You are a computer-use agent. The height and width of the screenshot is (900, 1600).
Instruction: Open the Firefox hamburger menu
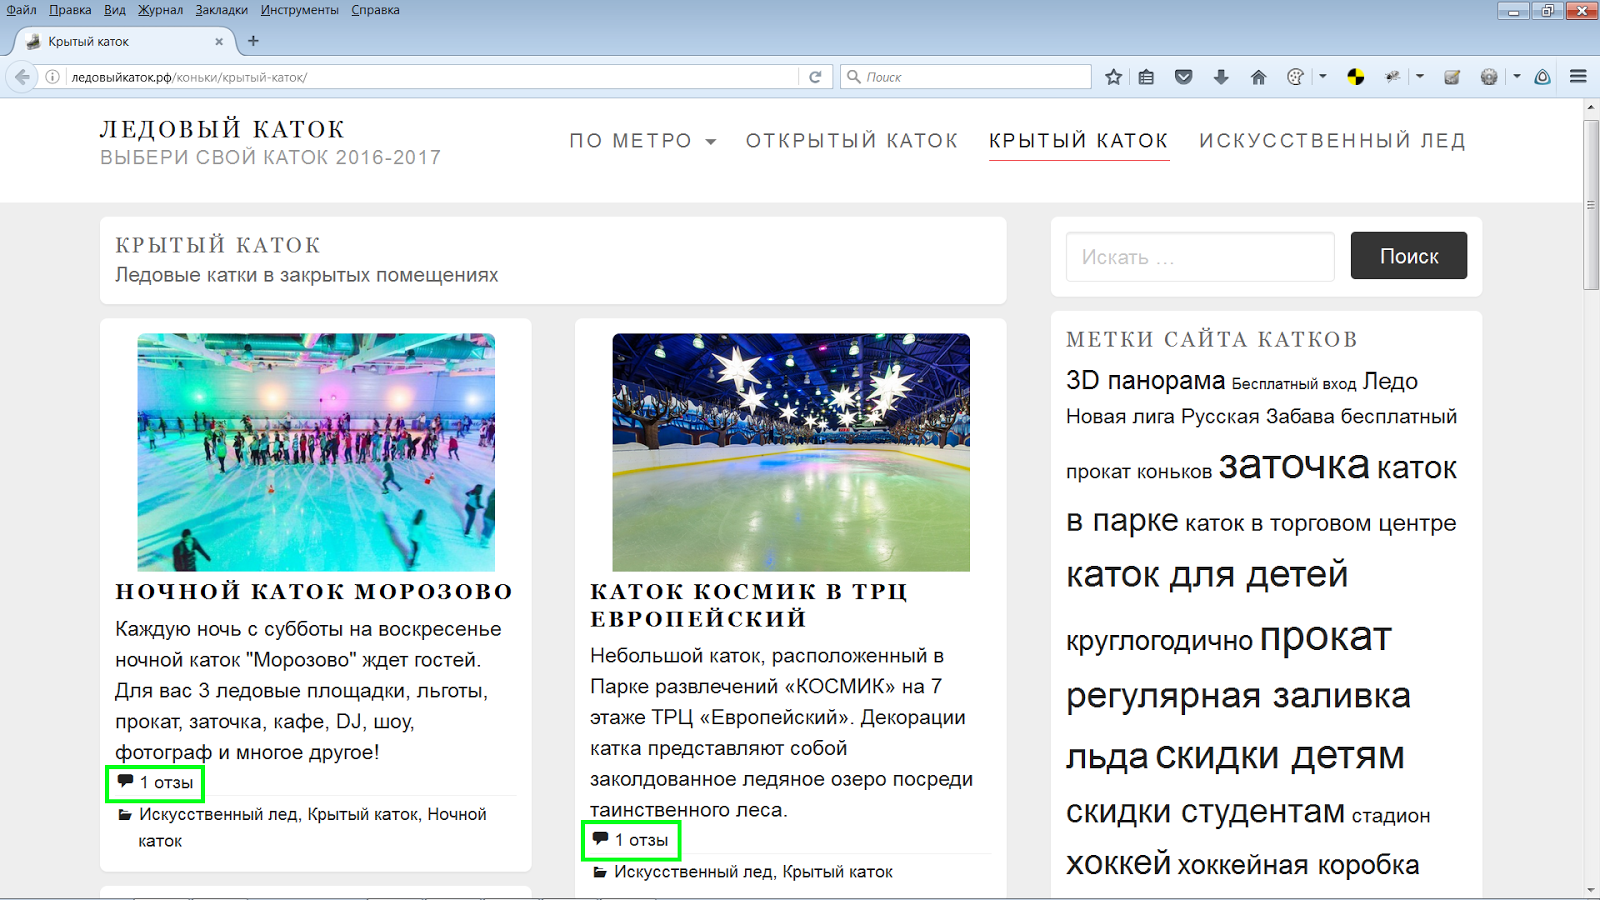(1579, 77)
